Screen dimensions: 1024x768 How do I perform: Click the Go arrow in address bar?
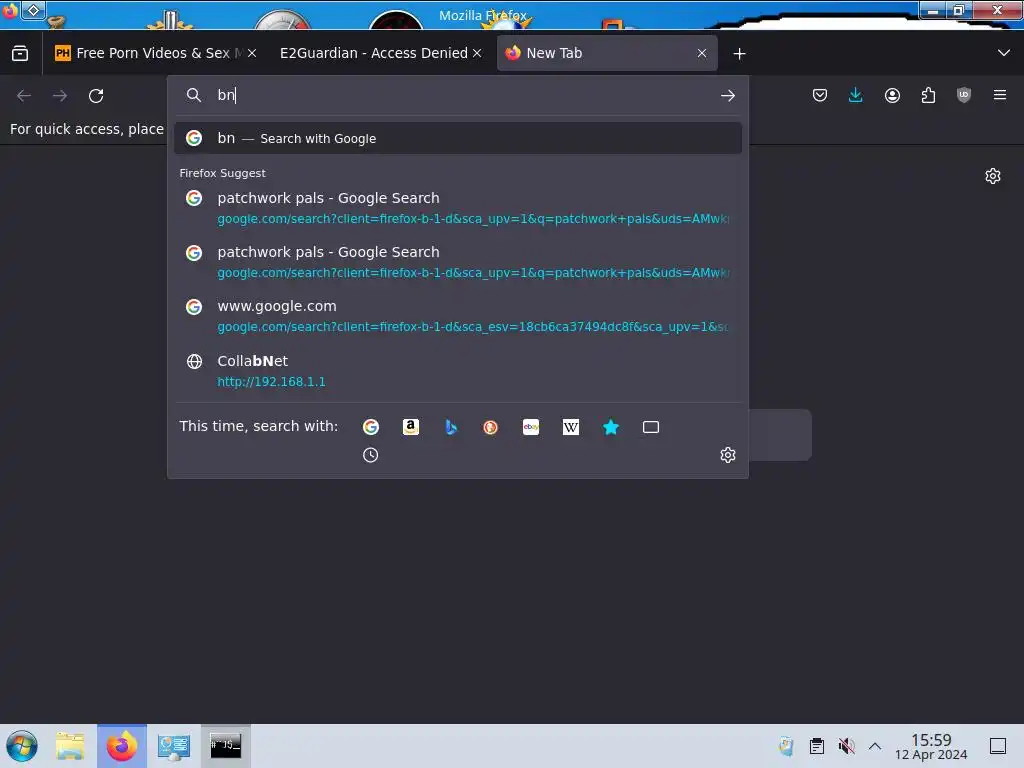(x=728, y=95)
